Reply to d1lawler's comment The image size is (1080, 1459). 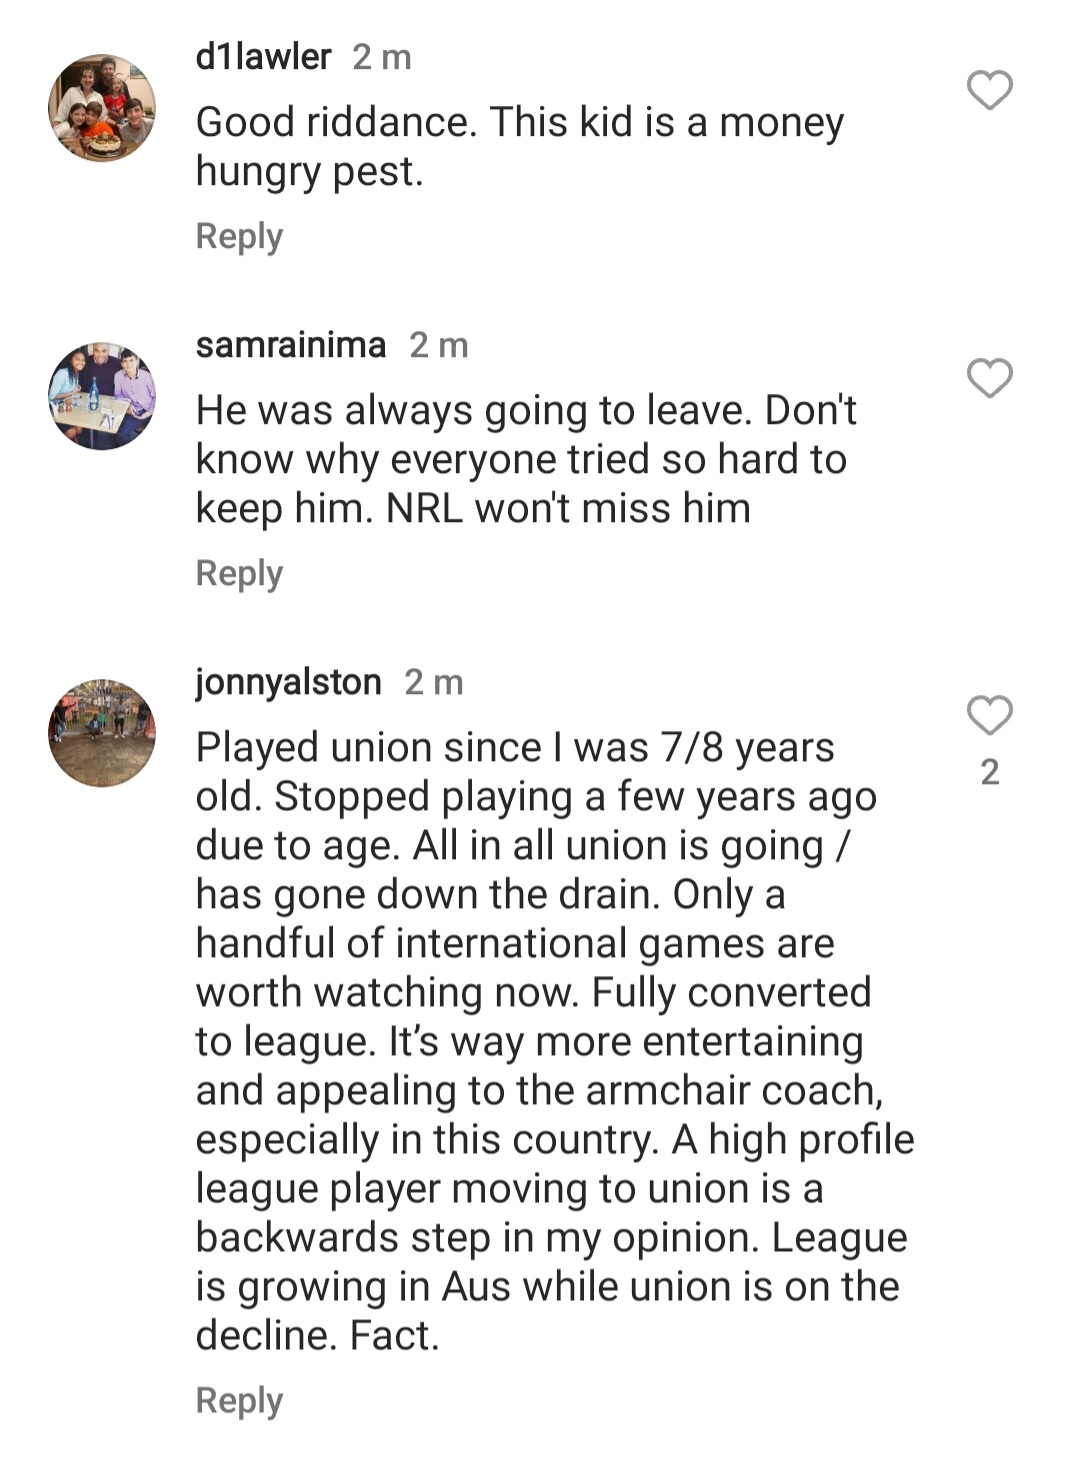239,237
